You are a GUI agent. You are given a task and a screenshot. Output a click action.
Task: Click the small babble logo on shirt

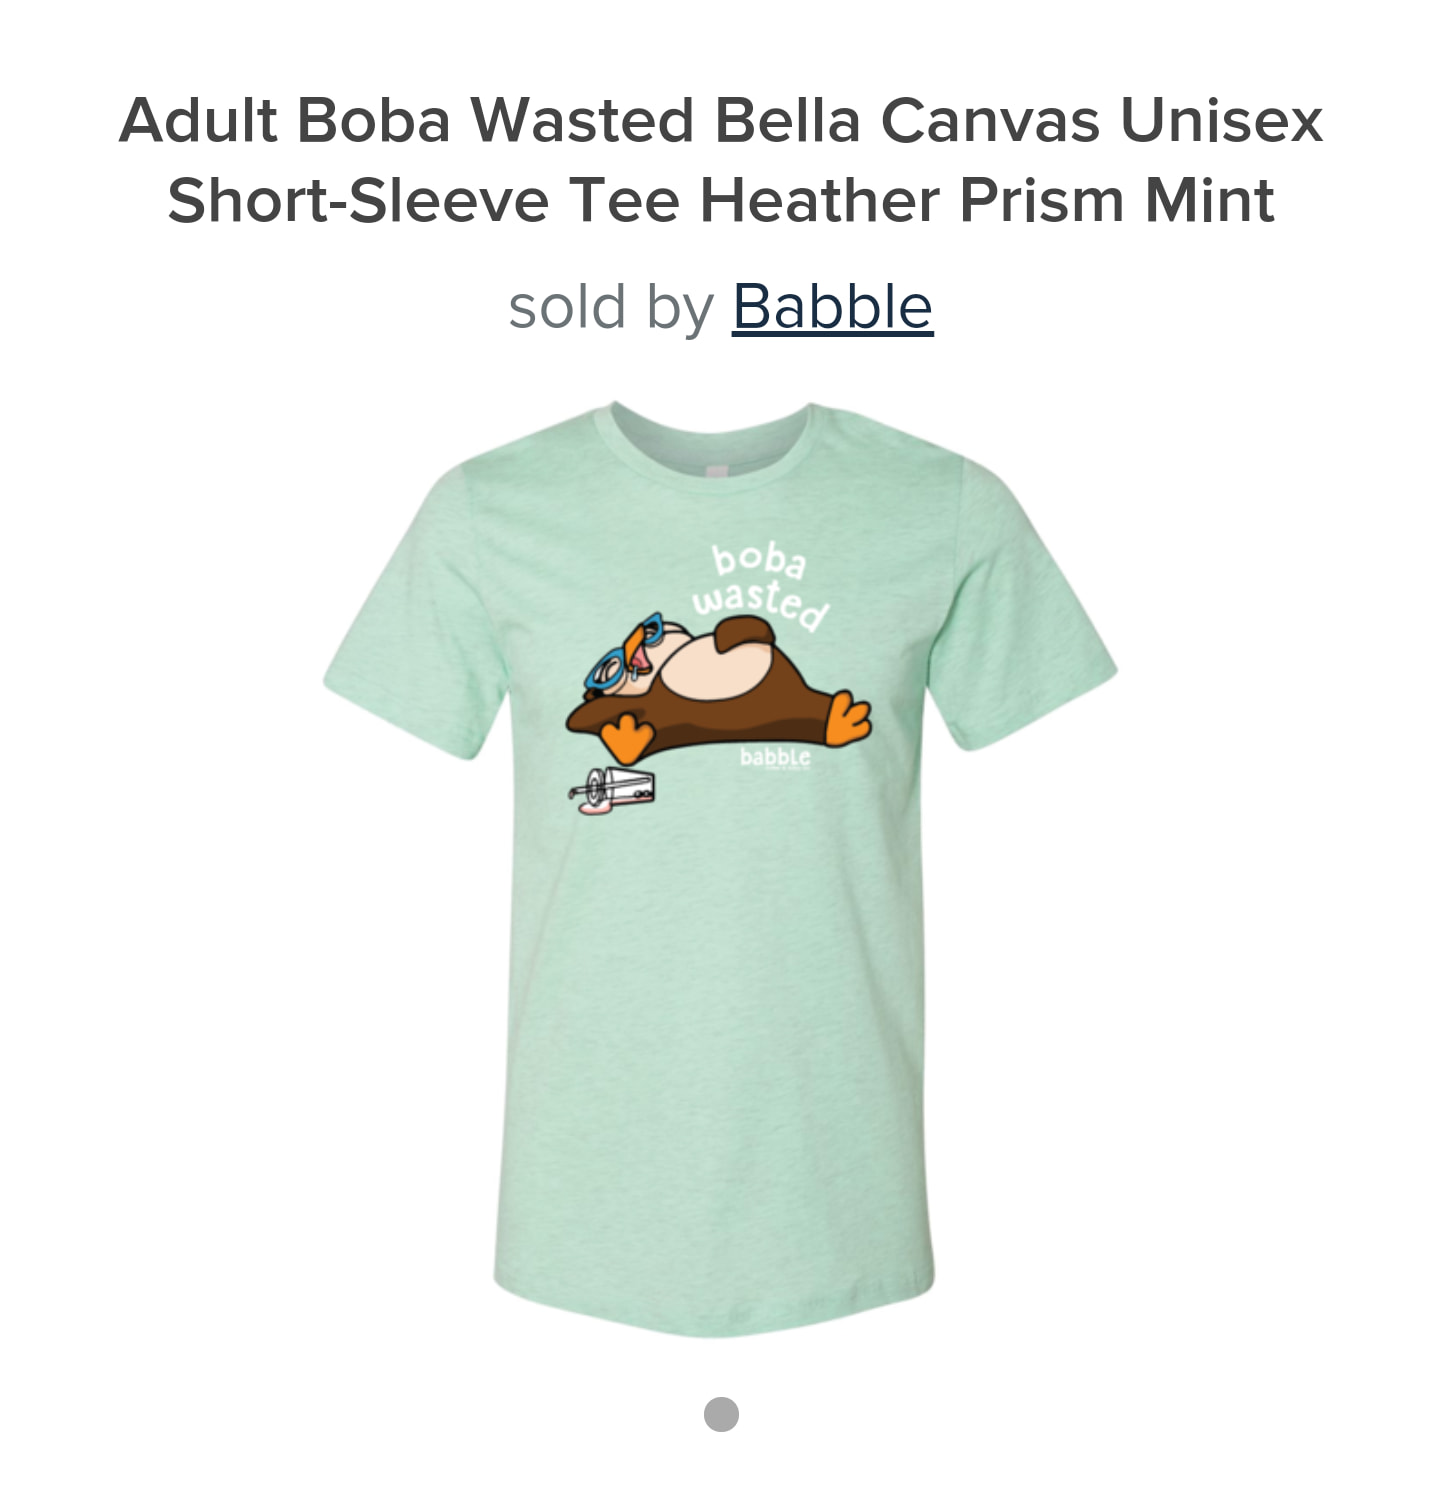[774, 759]
